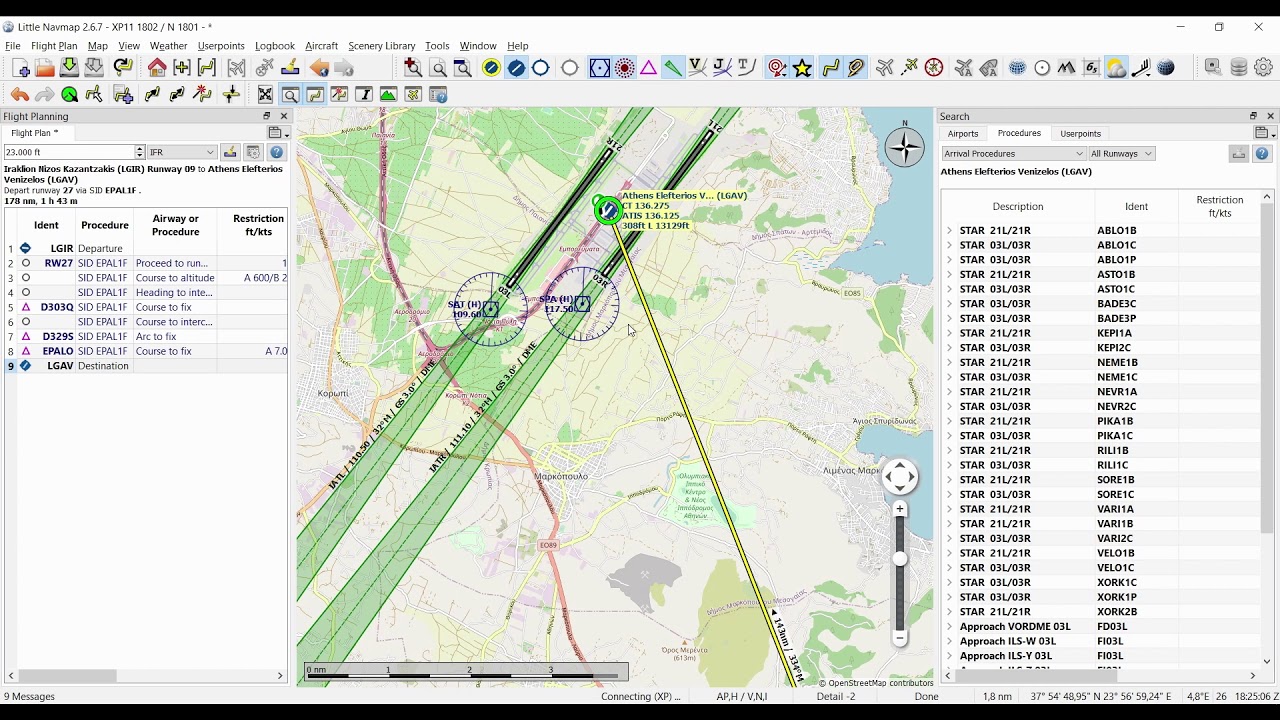The height and width of the screenshot is (720, 1280).
Task: Click the green calculate route circle icon
Action: (x=69, y=95)
